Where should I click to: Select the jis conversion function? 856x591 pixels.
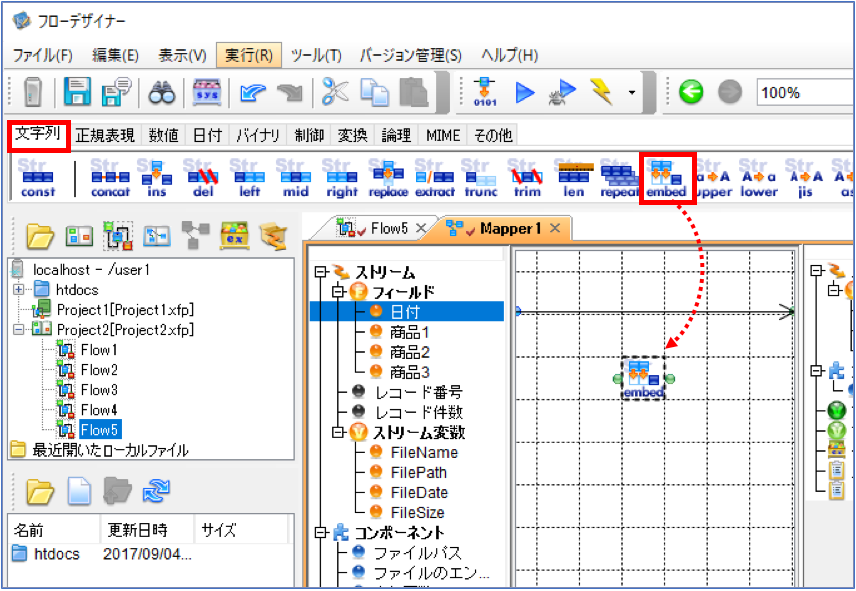click(x=805, y=178)
